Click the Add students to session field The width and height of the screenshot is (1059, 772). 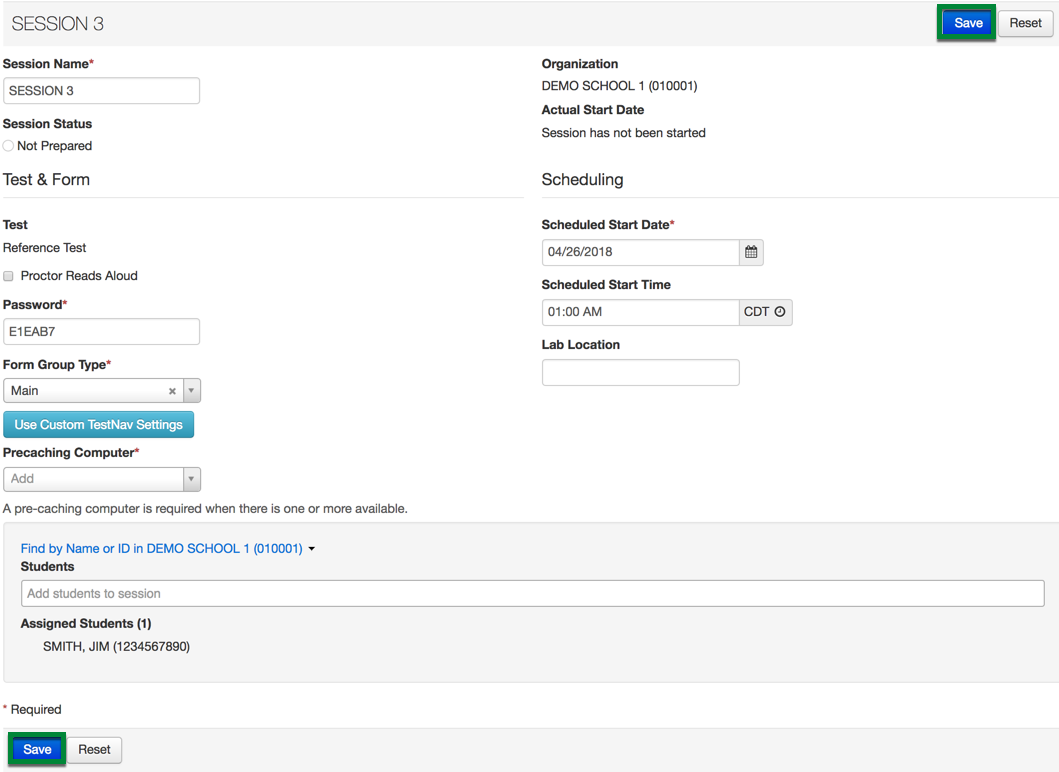(532, 593)
